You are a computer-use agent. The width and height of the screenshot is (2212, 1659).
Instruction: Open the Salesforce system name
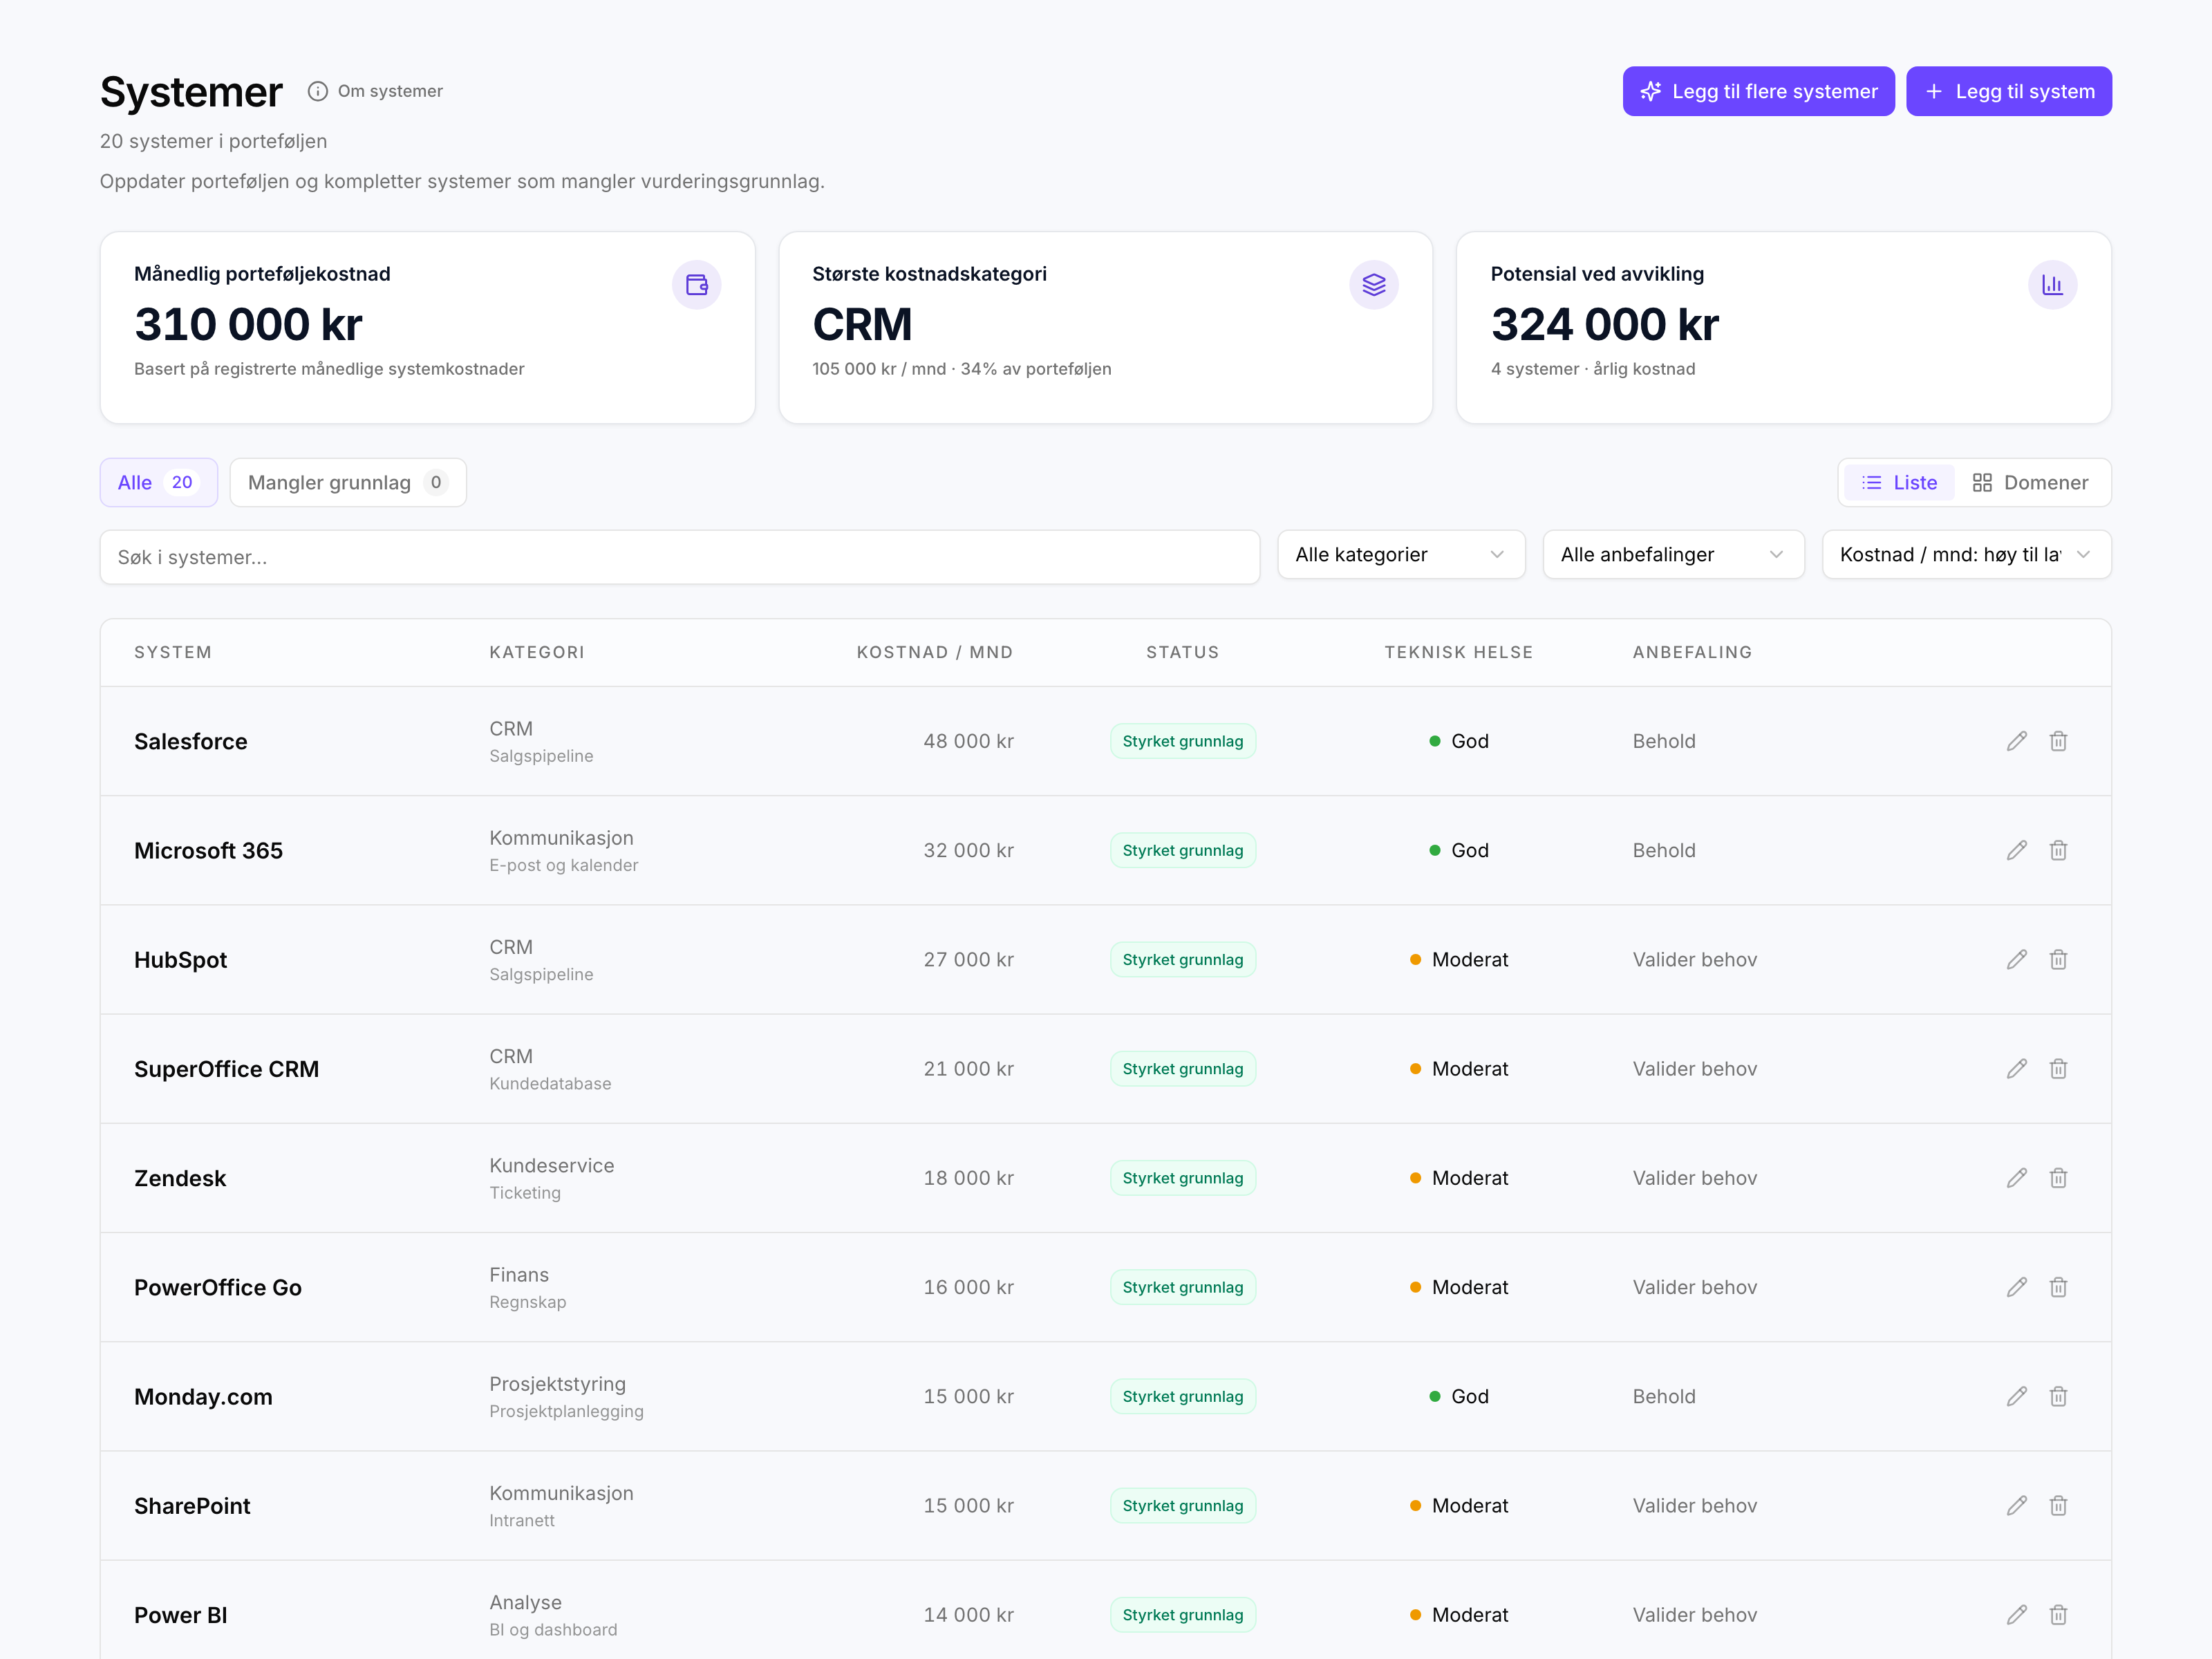tap(191, 741)
